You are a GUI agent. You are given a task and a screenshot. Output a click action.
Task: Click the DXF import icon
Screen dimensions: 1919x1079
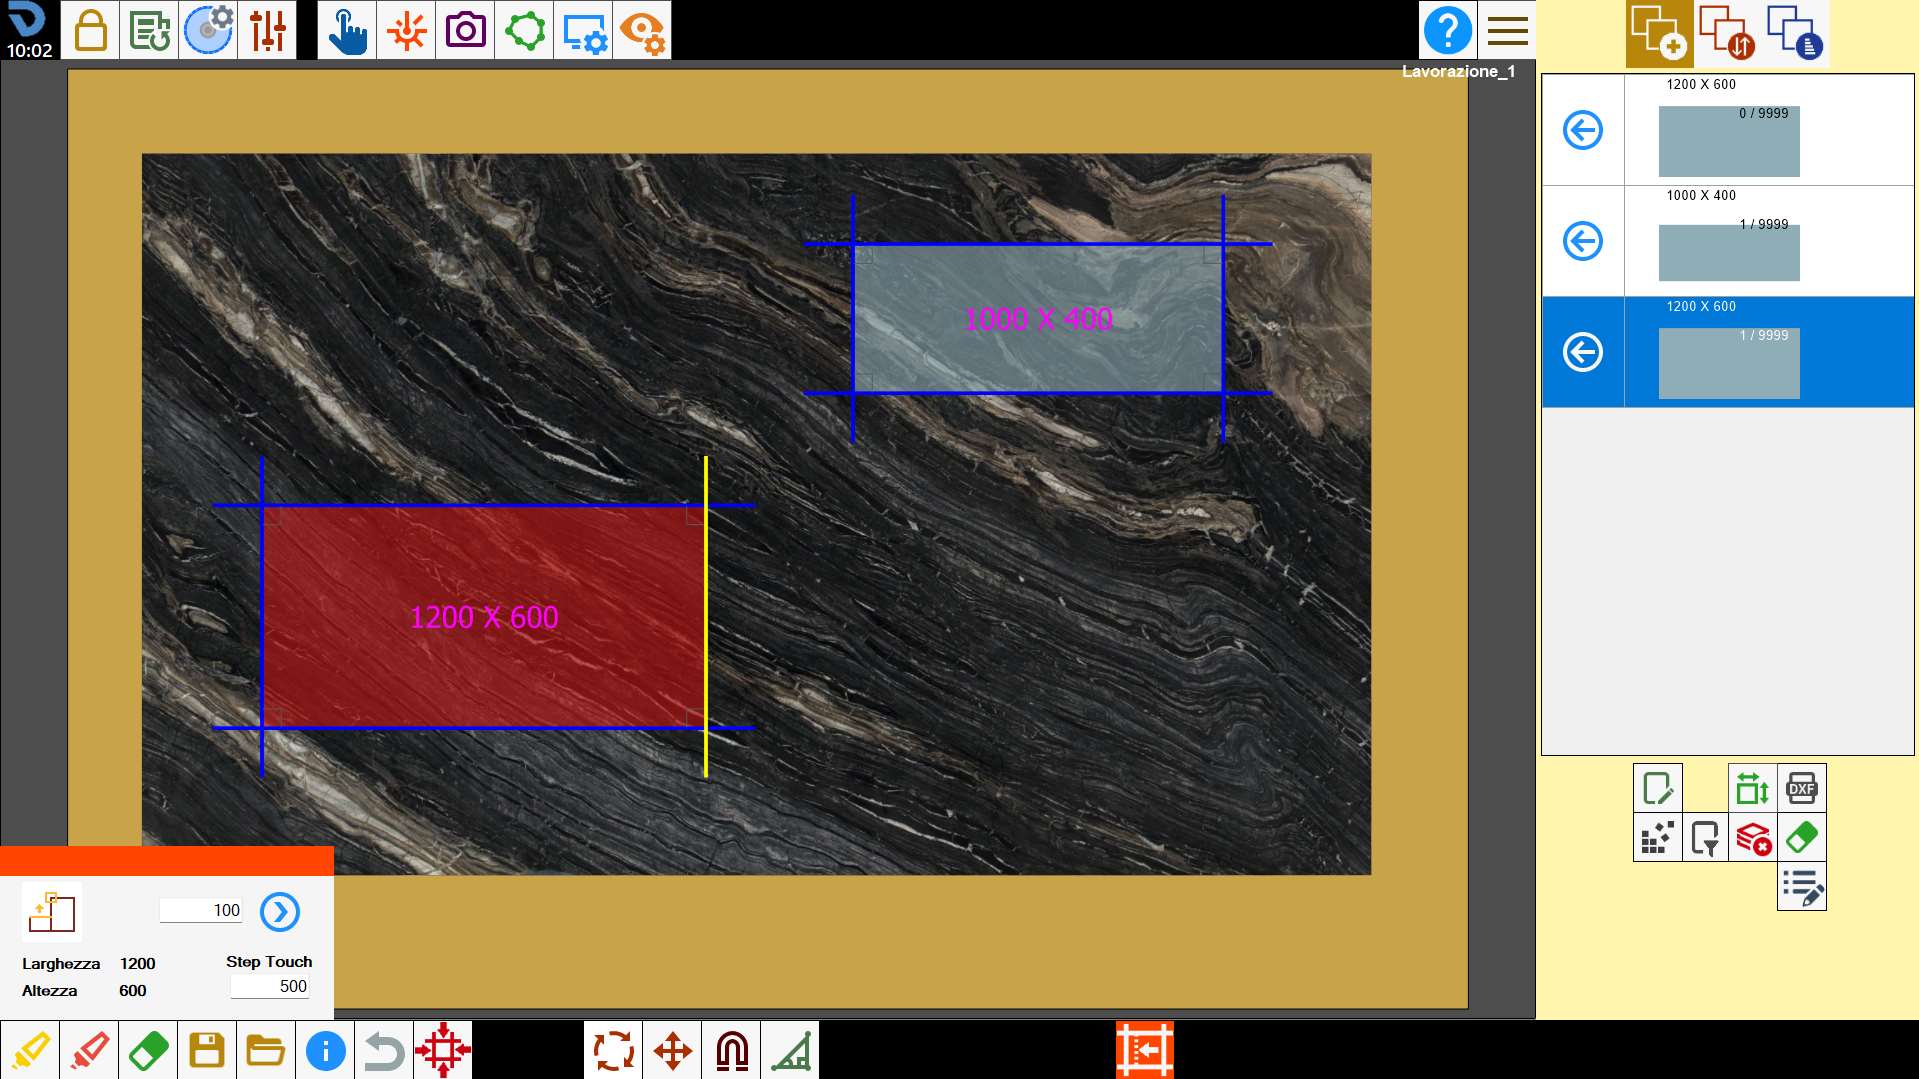[x=1801, y=788]
